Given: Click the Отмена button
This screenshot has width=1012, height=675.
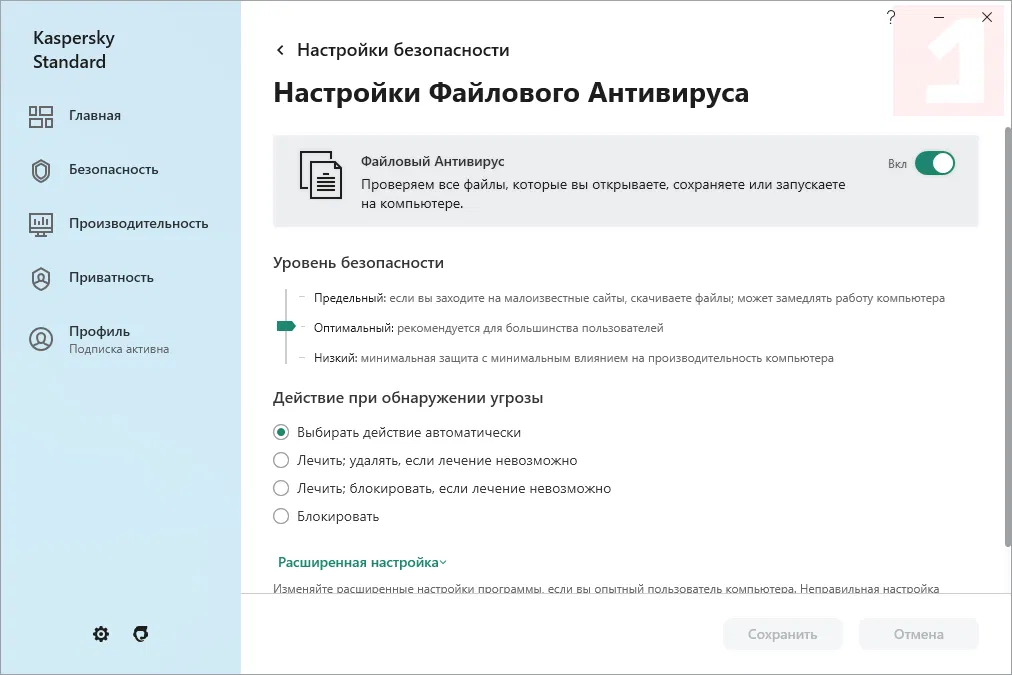Looking at the screenshot, I should (x=918, y=634).
